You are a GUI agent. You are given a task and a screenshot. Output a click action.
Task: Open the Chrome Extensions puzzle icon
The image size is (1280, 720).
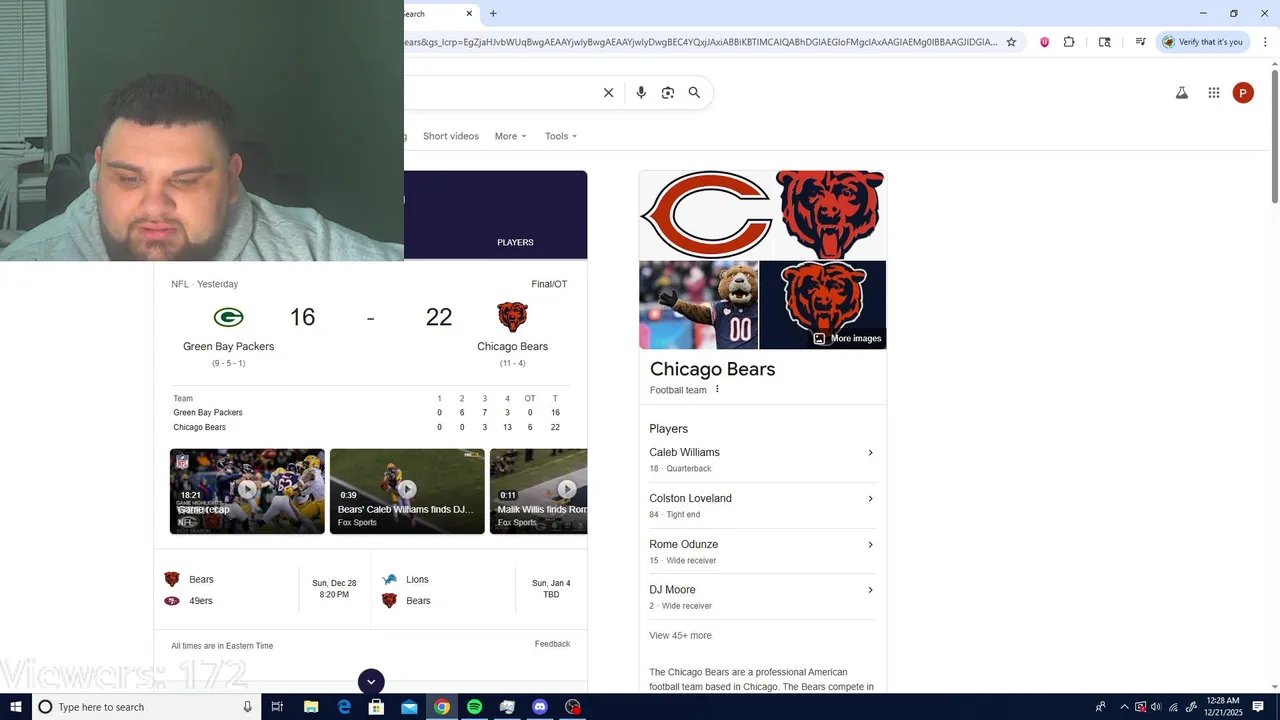[x=1069, y=42]
